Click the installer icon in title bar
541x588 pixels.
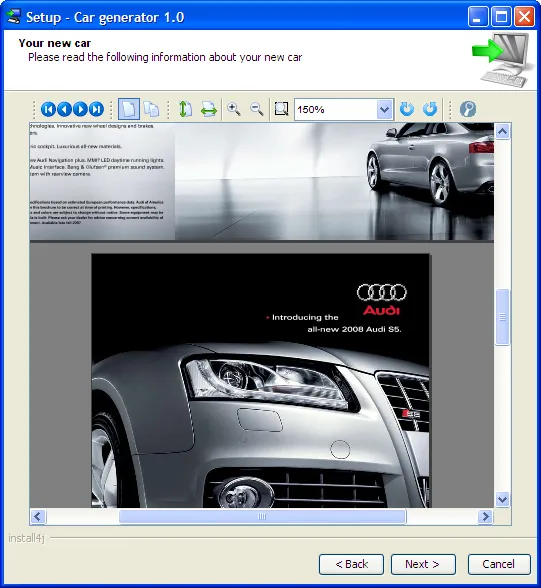pyautogui.click(x=14, y=16)
